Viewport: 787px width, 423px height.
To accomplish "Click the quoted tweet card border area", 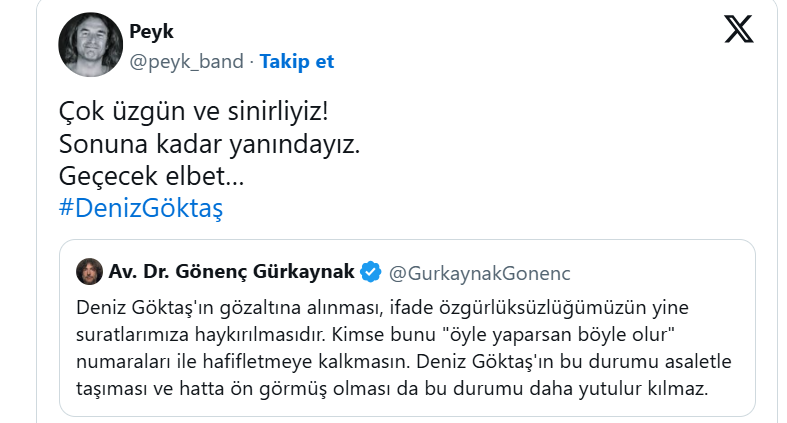I will [x=407, y=328].
